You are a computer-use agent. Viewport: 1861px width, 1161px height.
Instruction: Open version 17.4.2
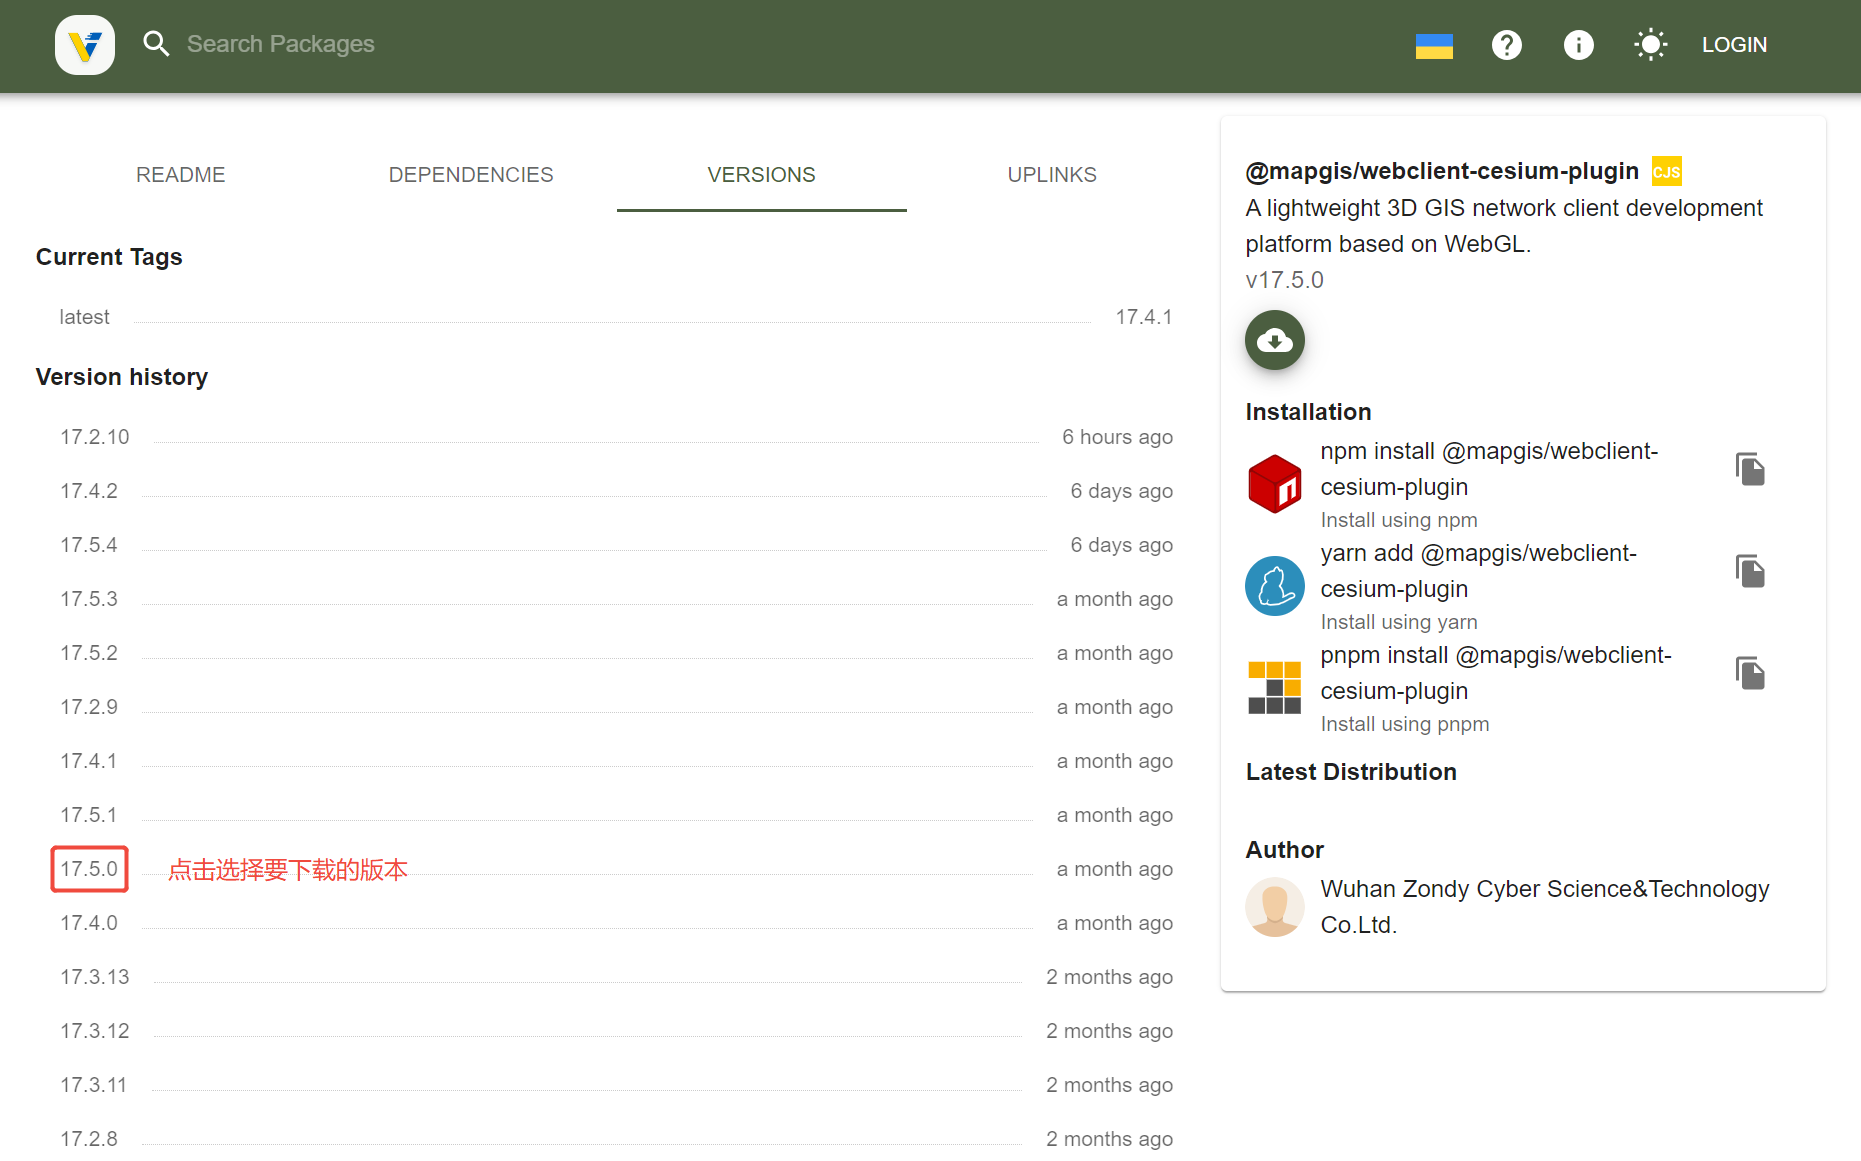point(89,491)
